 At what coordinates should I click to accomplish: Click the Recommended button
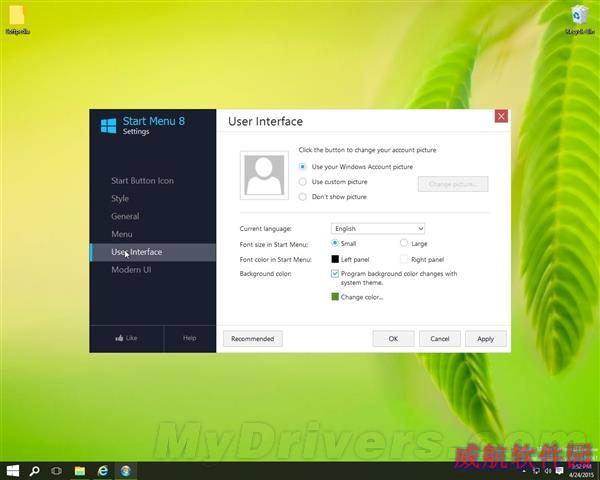tap(253, 339)
